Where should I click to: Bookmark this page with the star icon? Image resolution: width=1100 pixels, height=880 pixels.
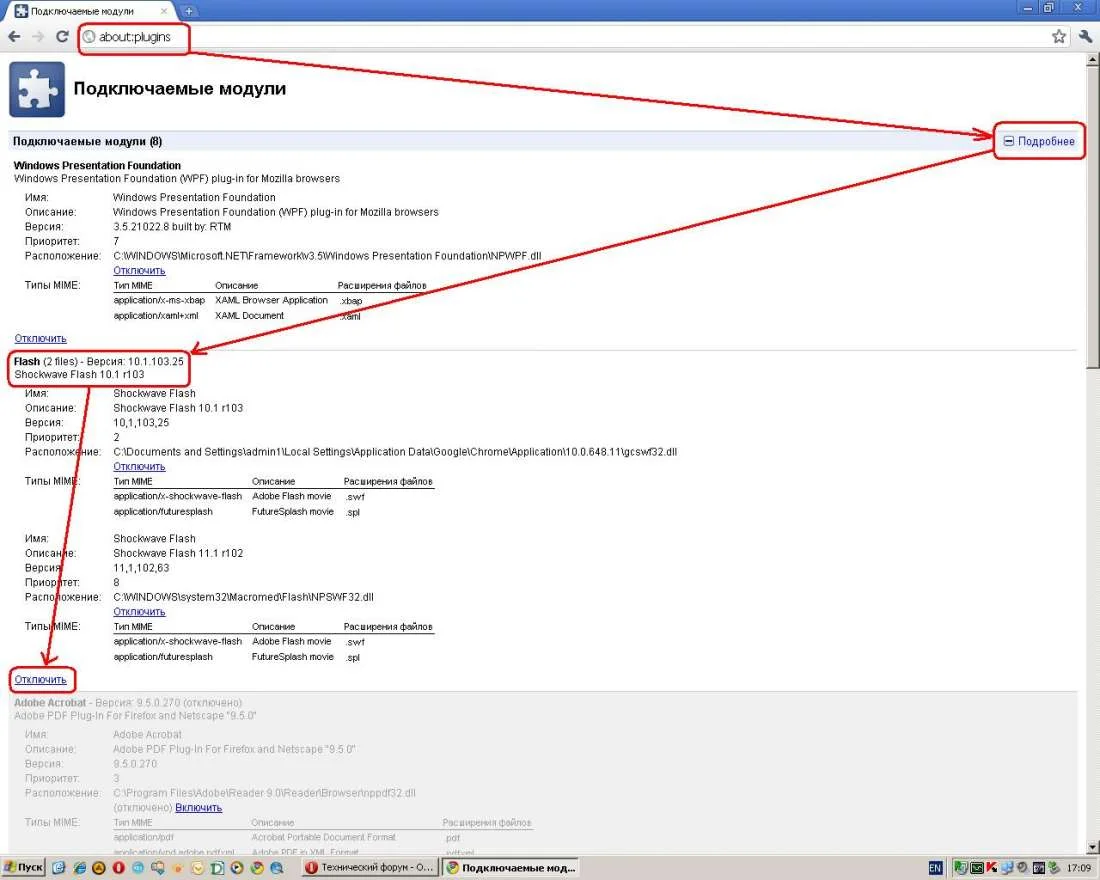pos(1059,36)
